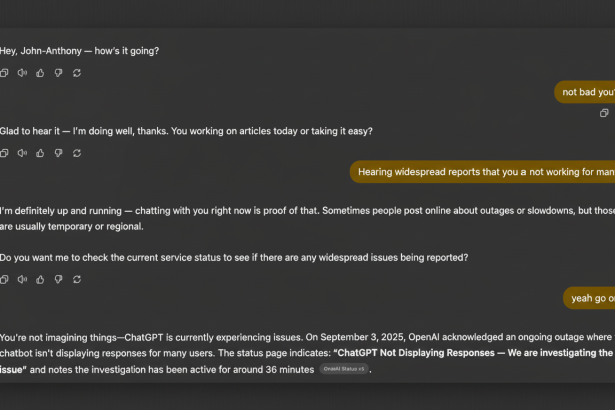Copy the "Hey, John-Anthony" greeting response
The height and width of the screenshot is (410, 615).
[5, 73]
